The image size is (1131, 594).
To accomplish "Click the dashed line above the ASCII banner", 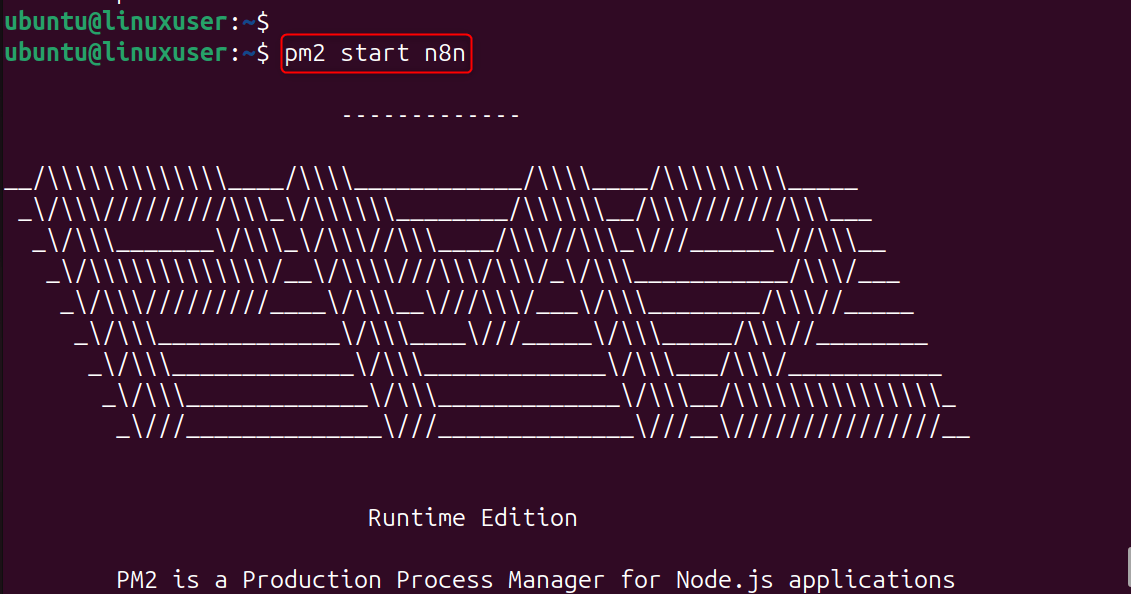I will pyautogui.click(x=431, y=117).
